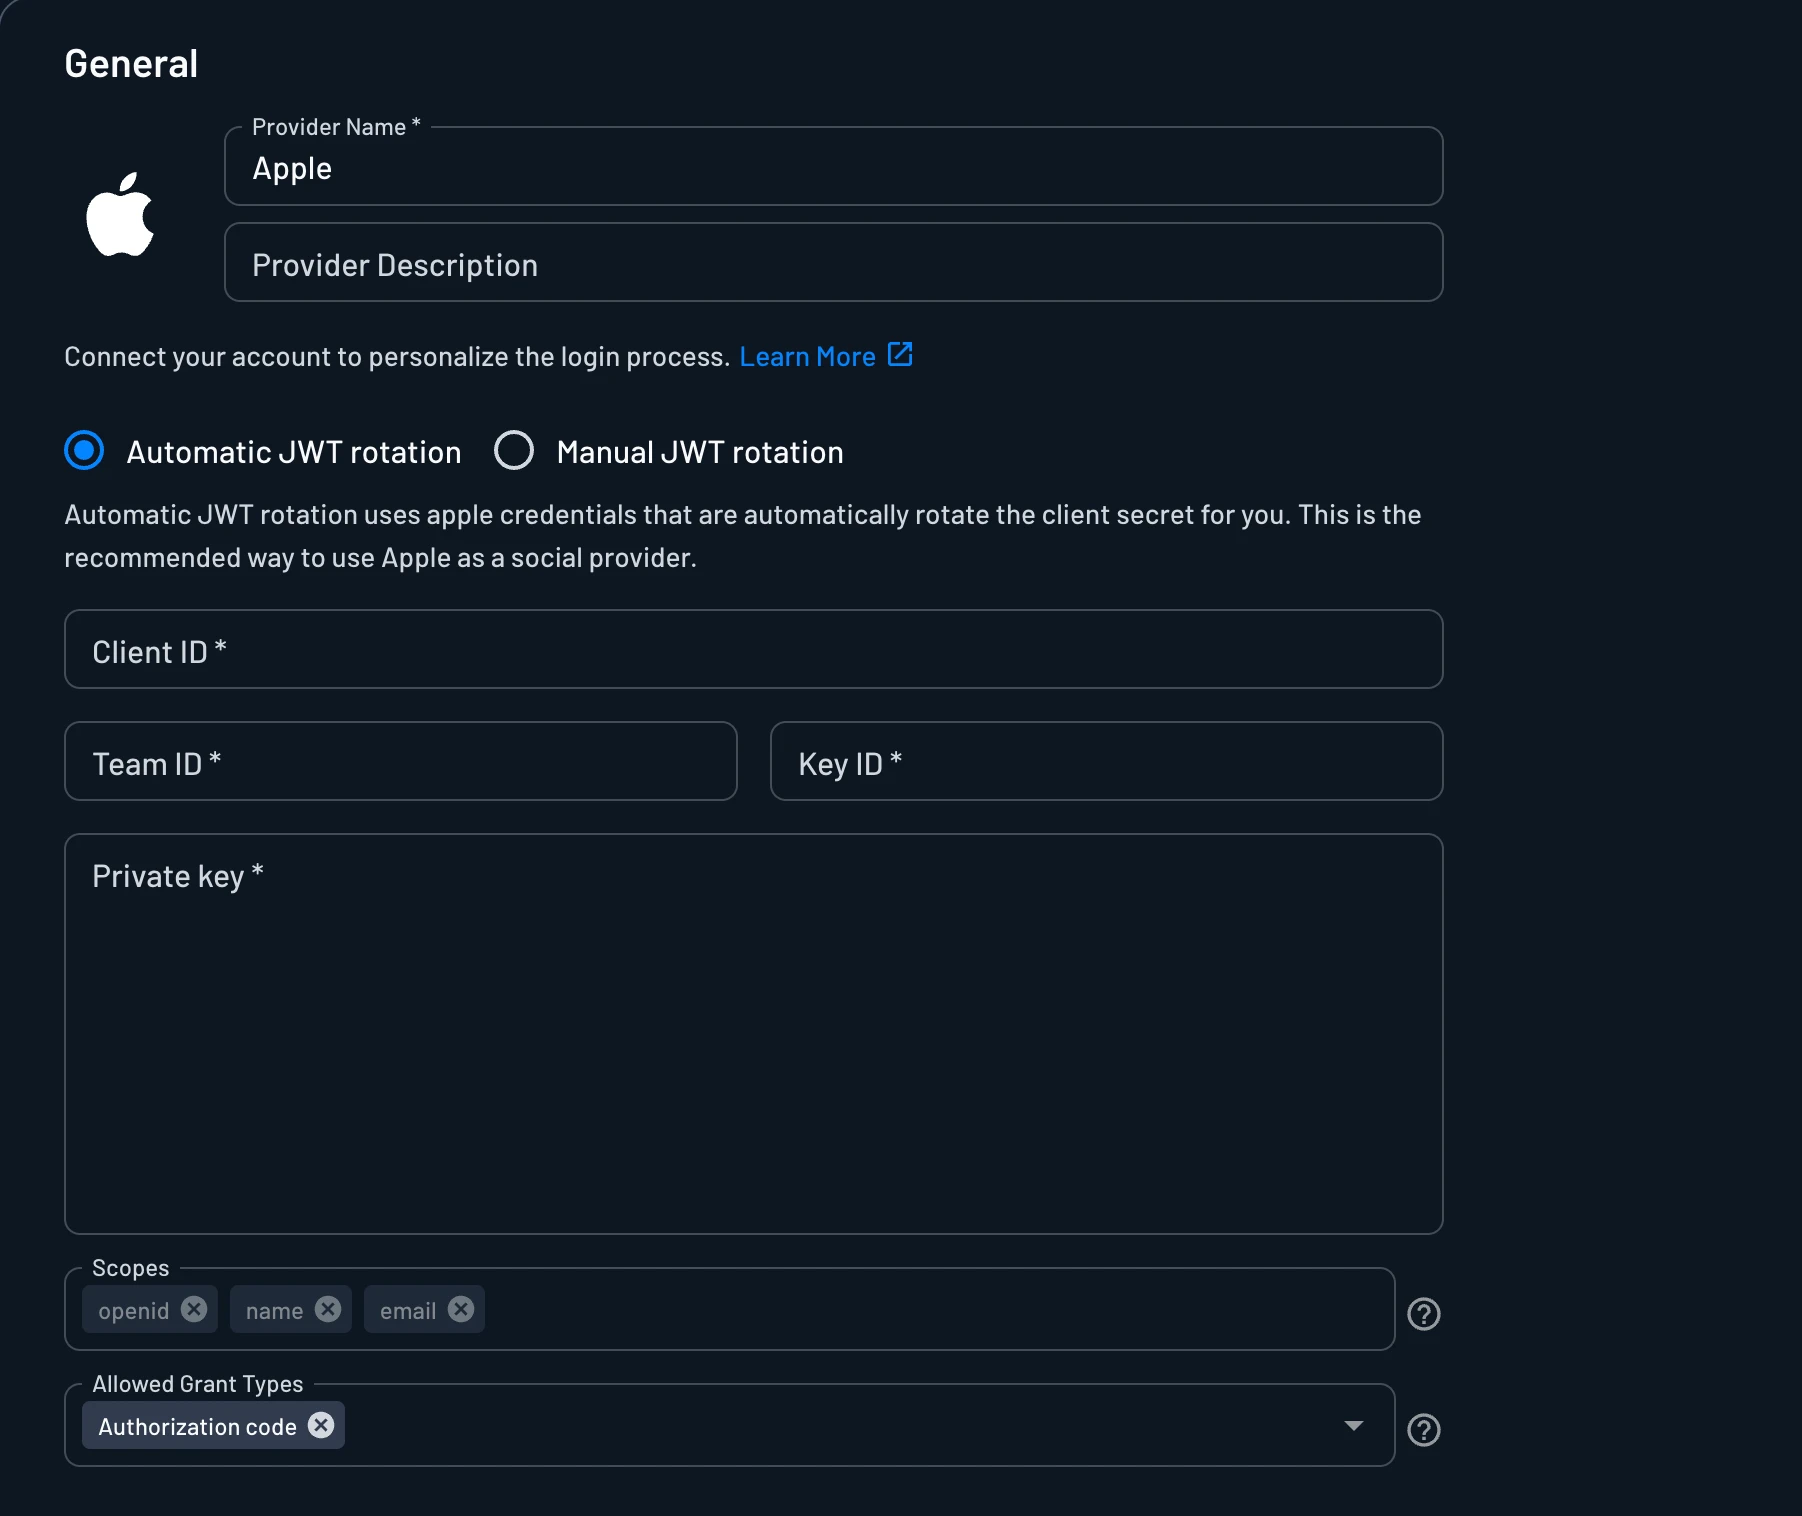Show help for Allowed Grant Types
The width and height of the screenshot is (1802, 1516).
pos(1424,1430)
